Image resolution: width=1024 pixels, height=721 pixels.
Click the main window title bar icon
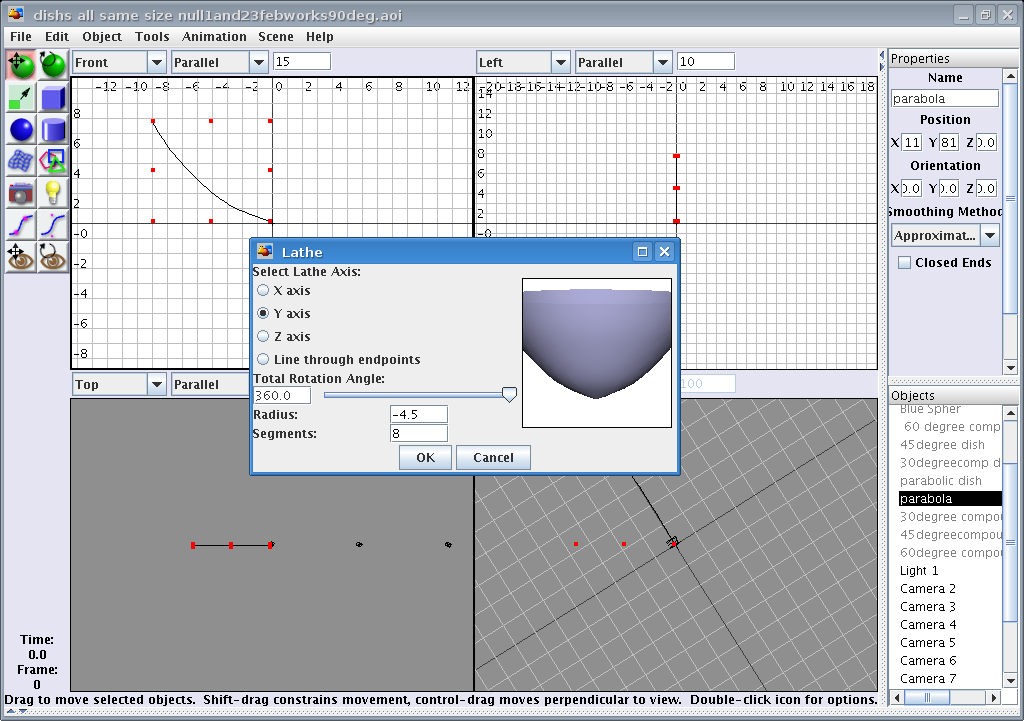point(16,14)
